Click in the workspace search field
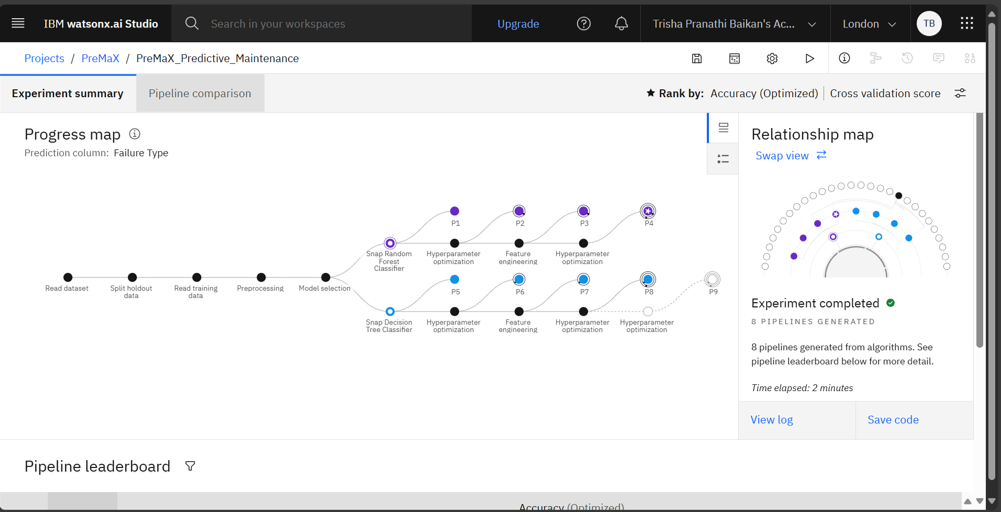The height and width of the screenshot is (512, 1001). 330,23
